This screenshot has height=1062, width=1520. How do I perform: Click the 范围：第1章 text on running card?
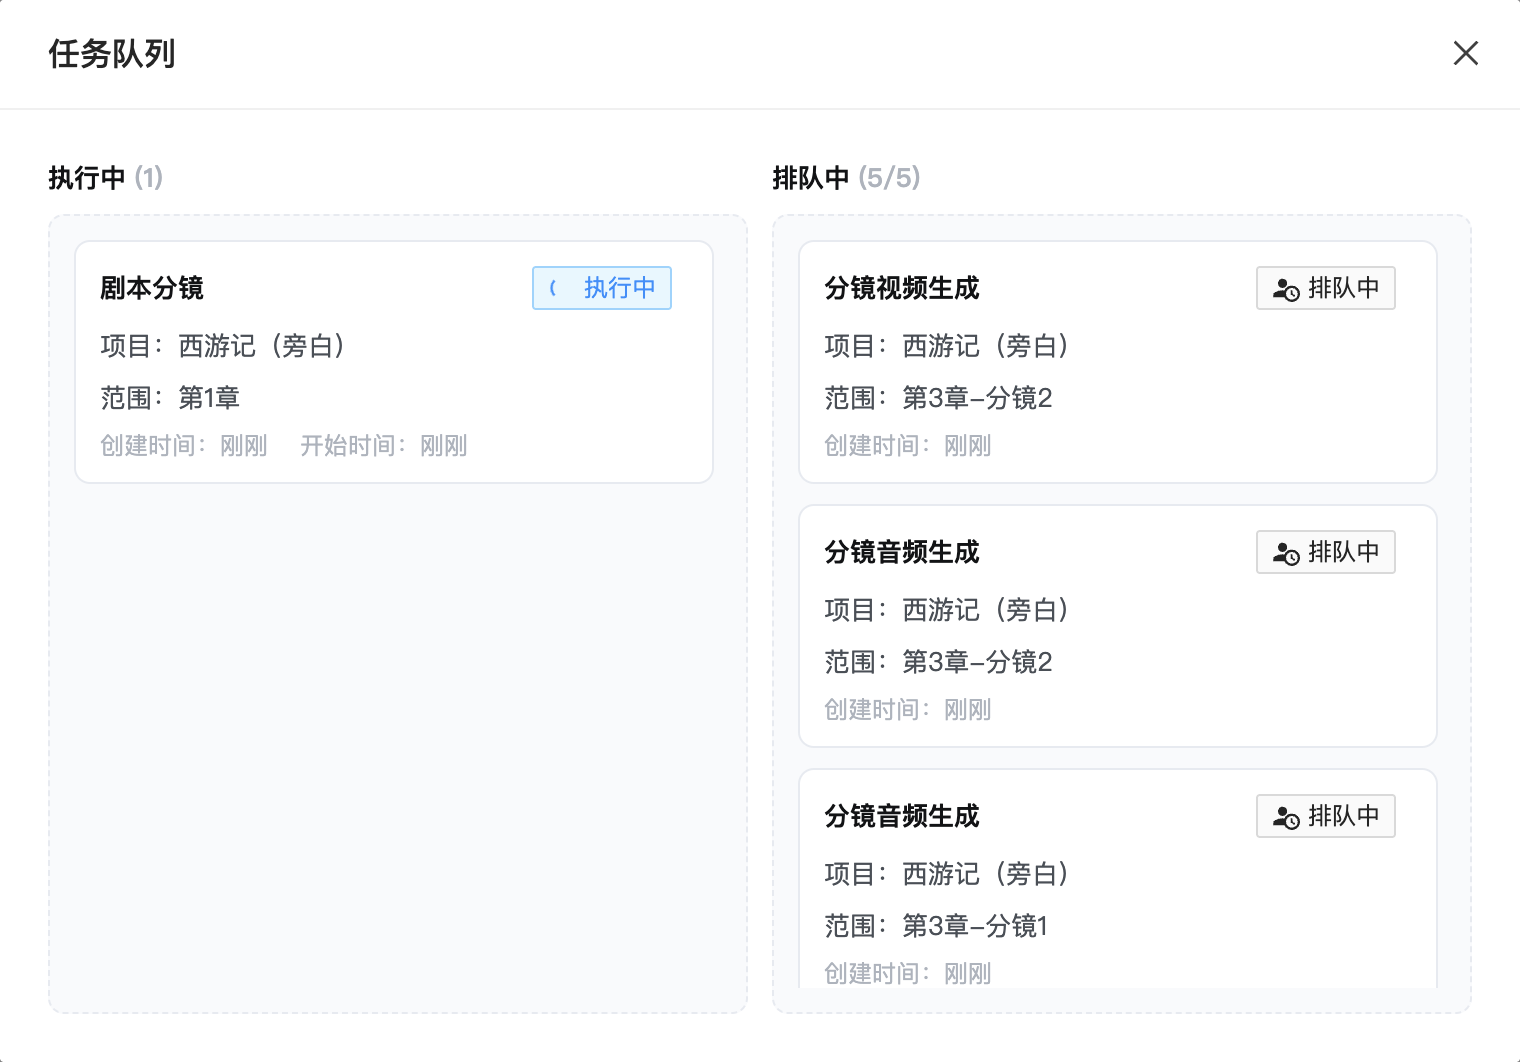pos(170,398)
